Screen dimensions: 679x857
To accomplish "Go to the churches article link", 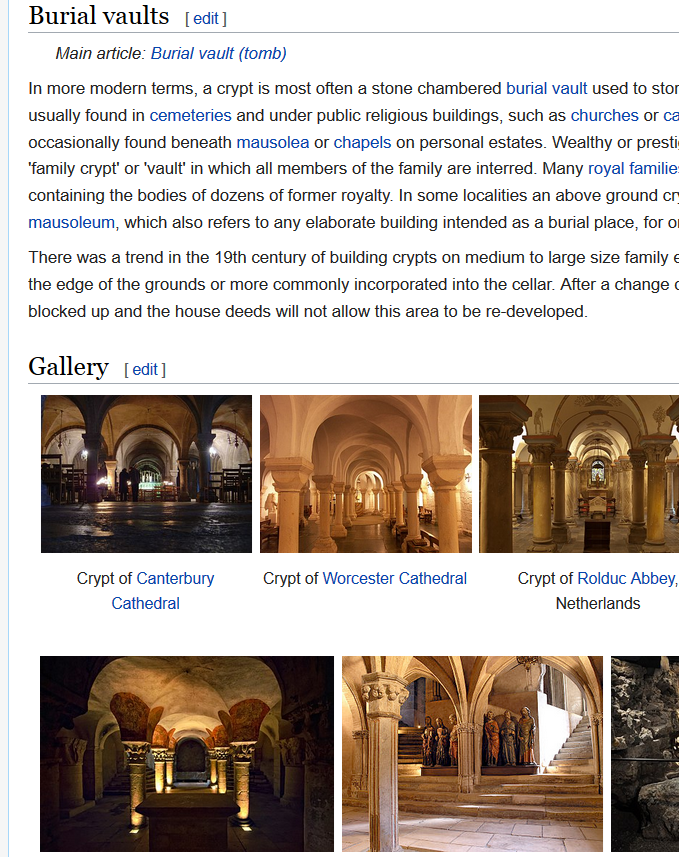I will click(604, 115).
